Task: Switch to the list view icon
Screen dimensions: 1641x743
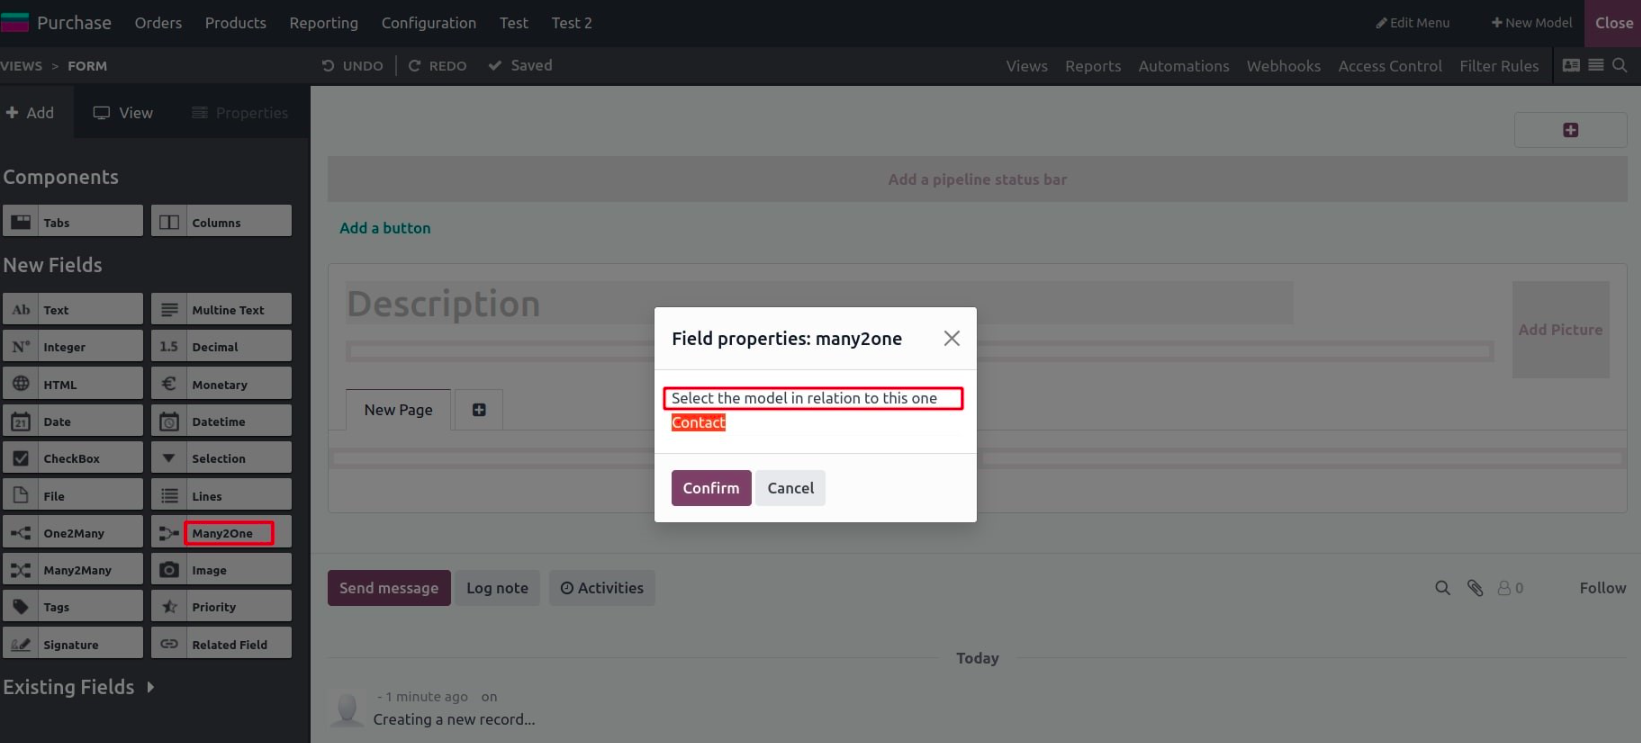Action: [1596, 65]
